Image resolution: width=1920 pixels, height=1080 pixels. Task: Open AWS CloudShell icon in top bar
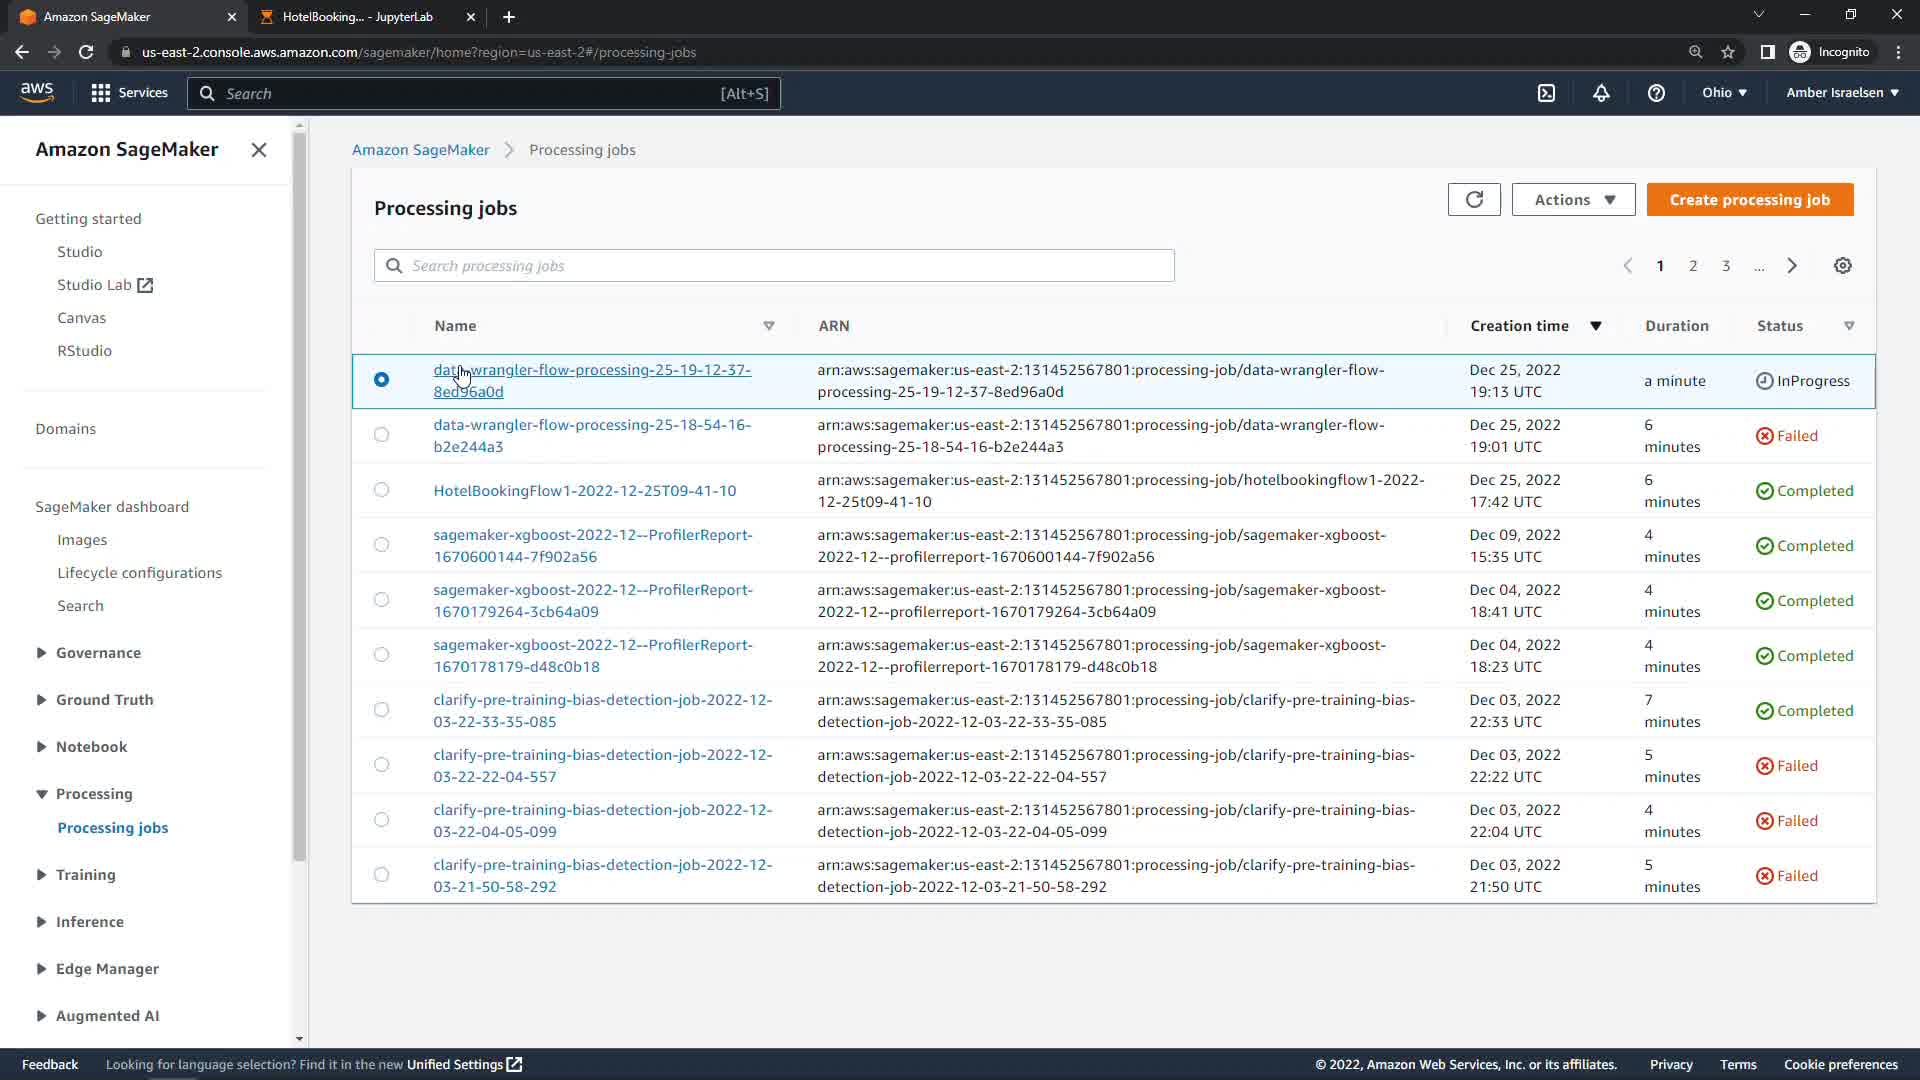tap(1546, 93)
